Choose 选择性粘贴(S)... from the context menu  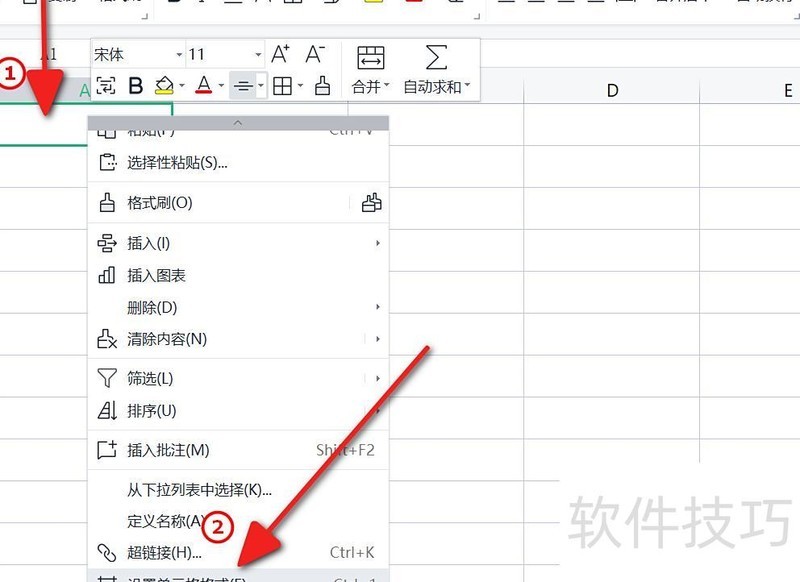point(238,163)
